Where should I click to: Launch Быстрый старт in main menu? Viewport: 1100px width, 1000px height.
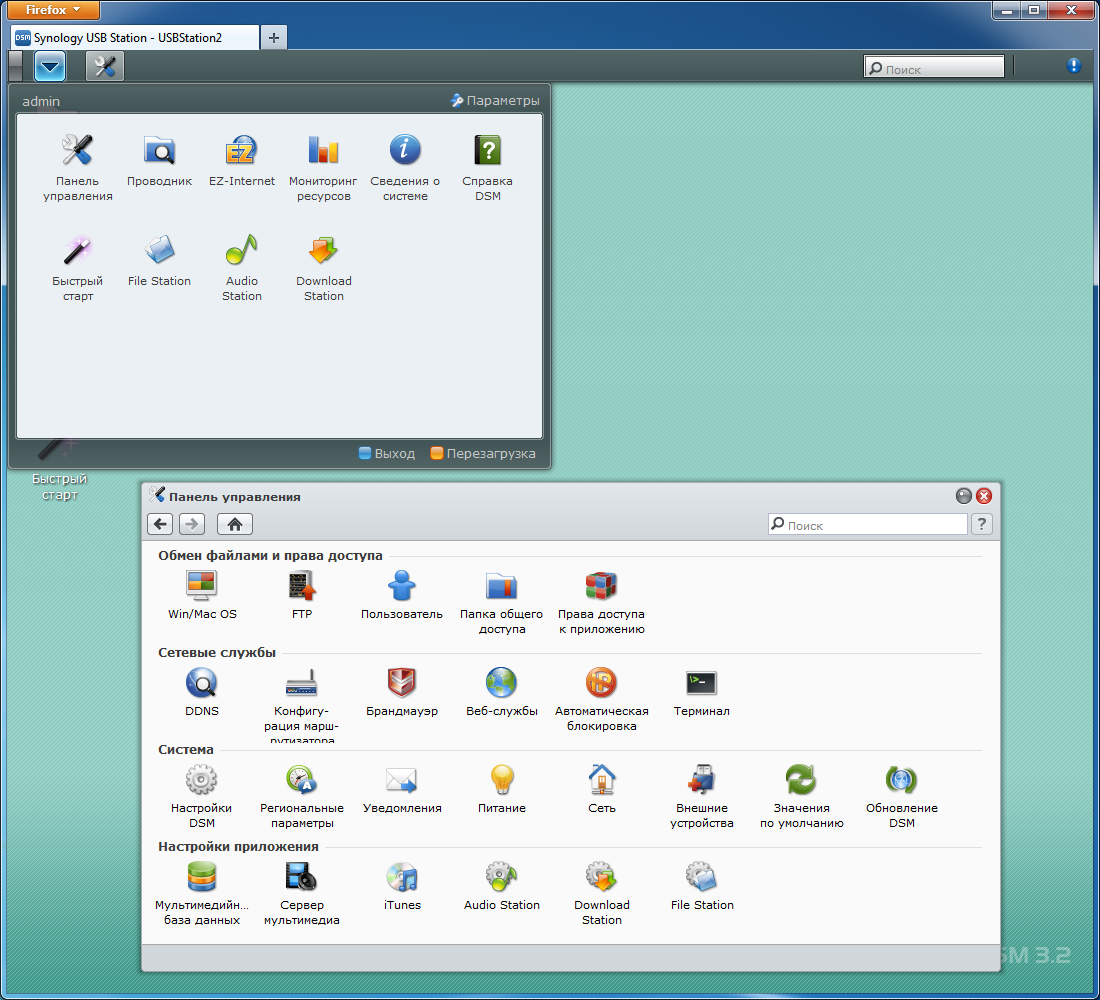tap(77, 268)
